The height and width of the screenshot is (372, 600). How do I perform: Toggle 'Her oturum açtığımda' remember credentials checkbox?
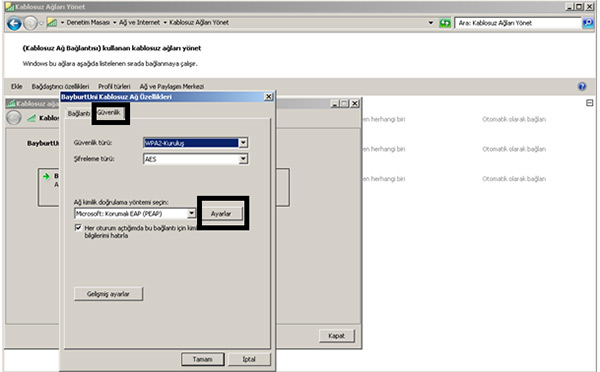pos(78,228)
